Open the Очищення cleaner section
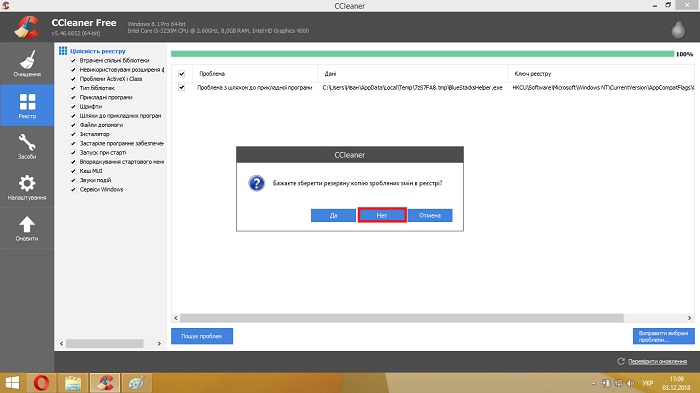This screenshot has width=700, height=393. click(27, 63)
